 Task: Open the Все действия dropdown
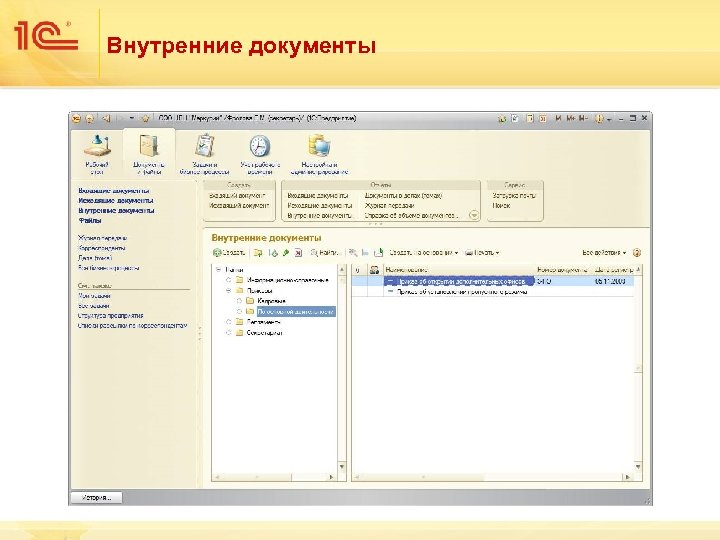pyautogui.click(x=604, y=253)
